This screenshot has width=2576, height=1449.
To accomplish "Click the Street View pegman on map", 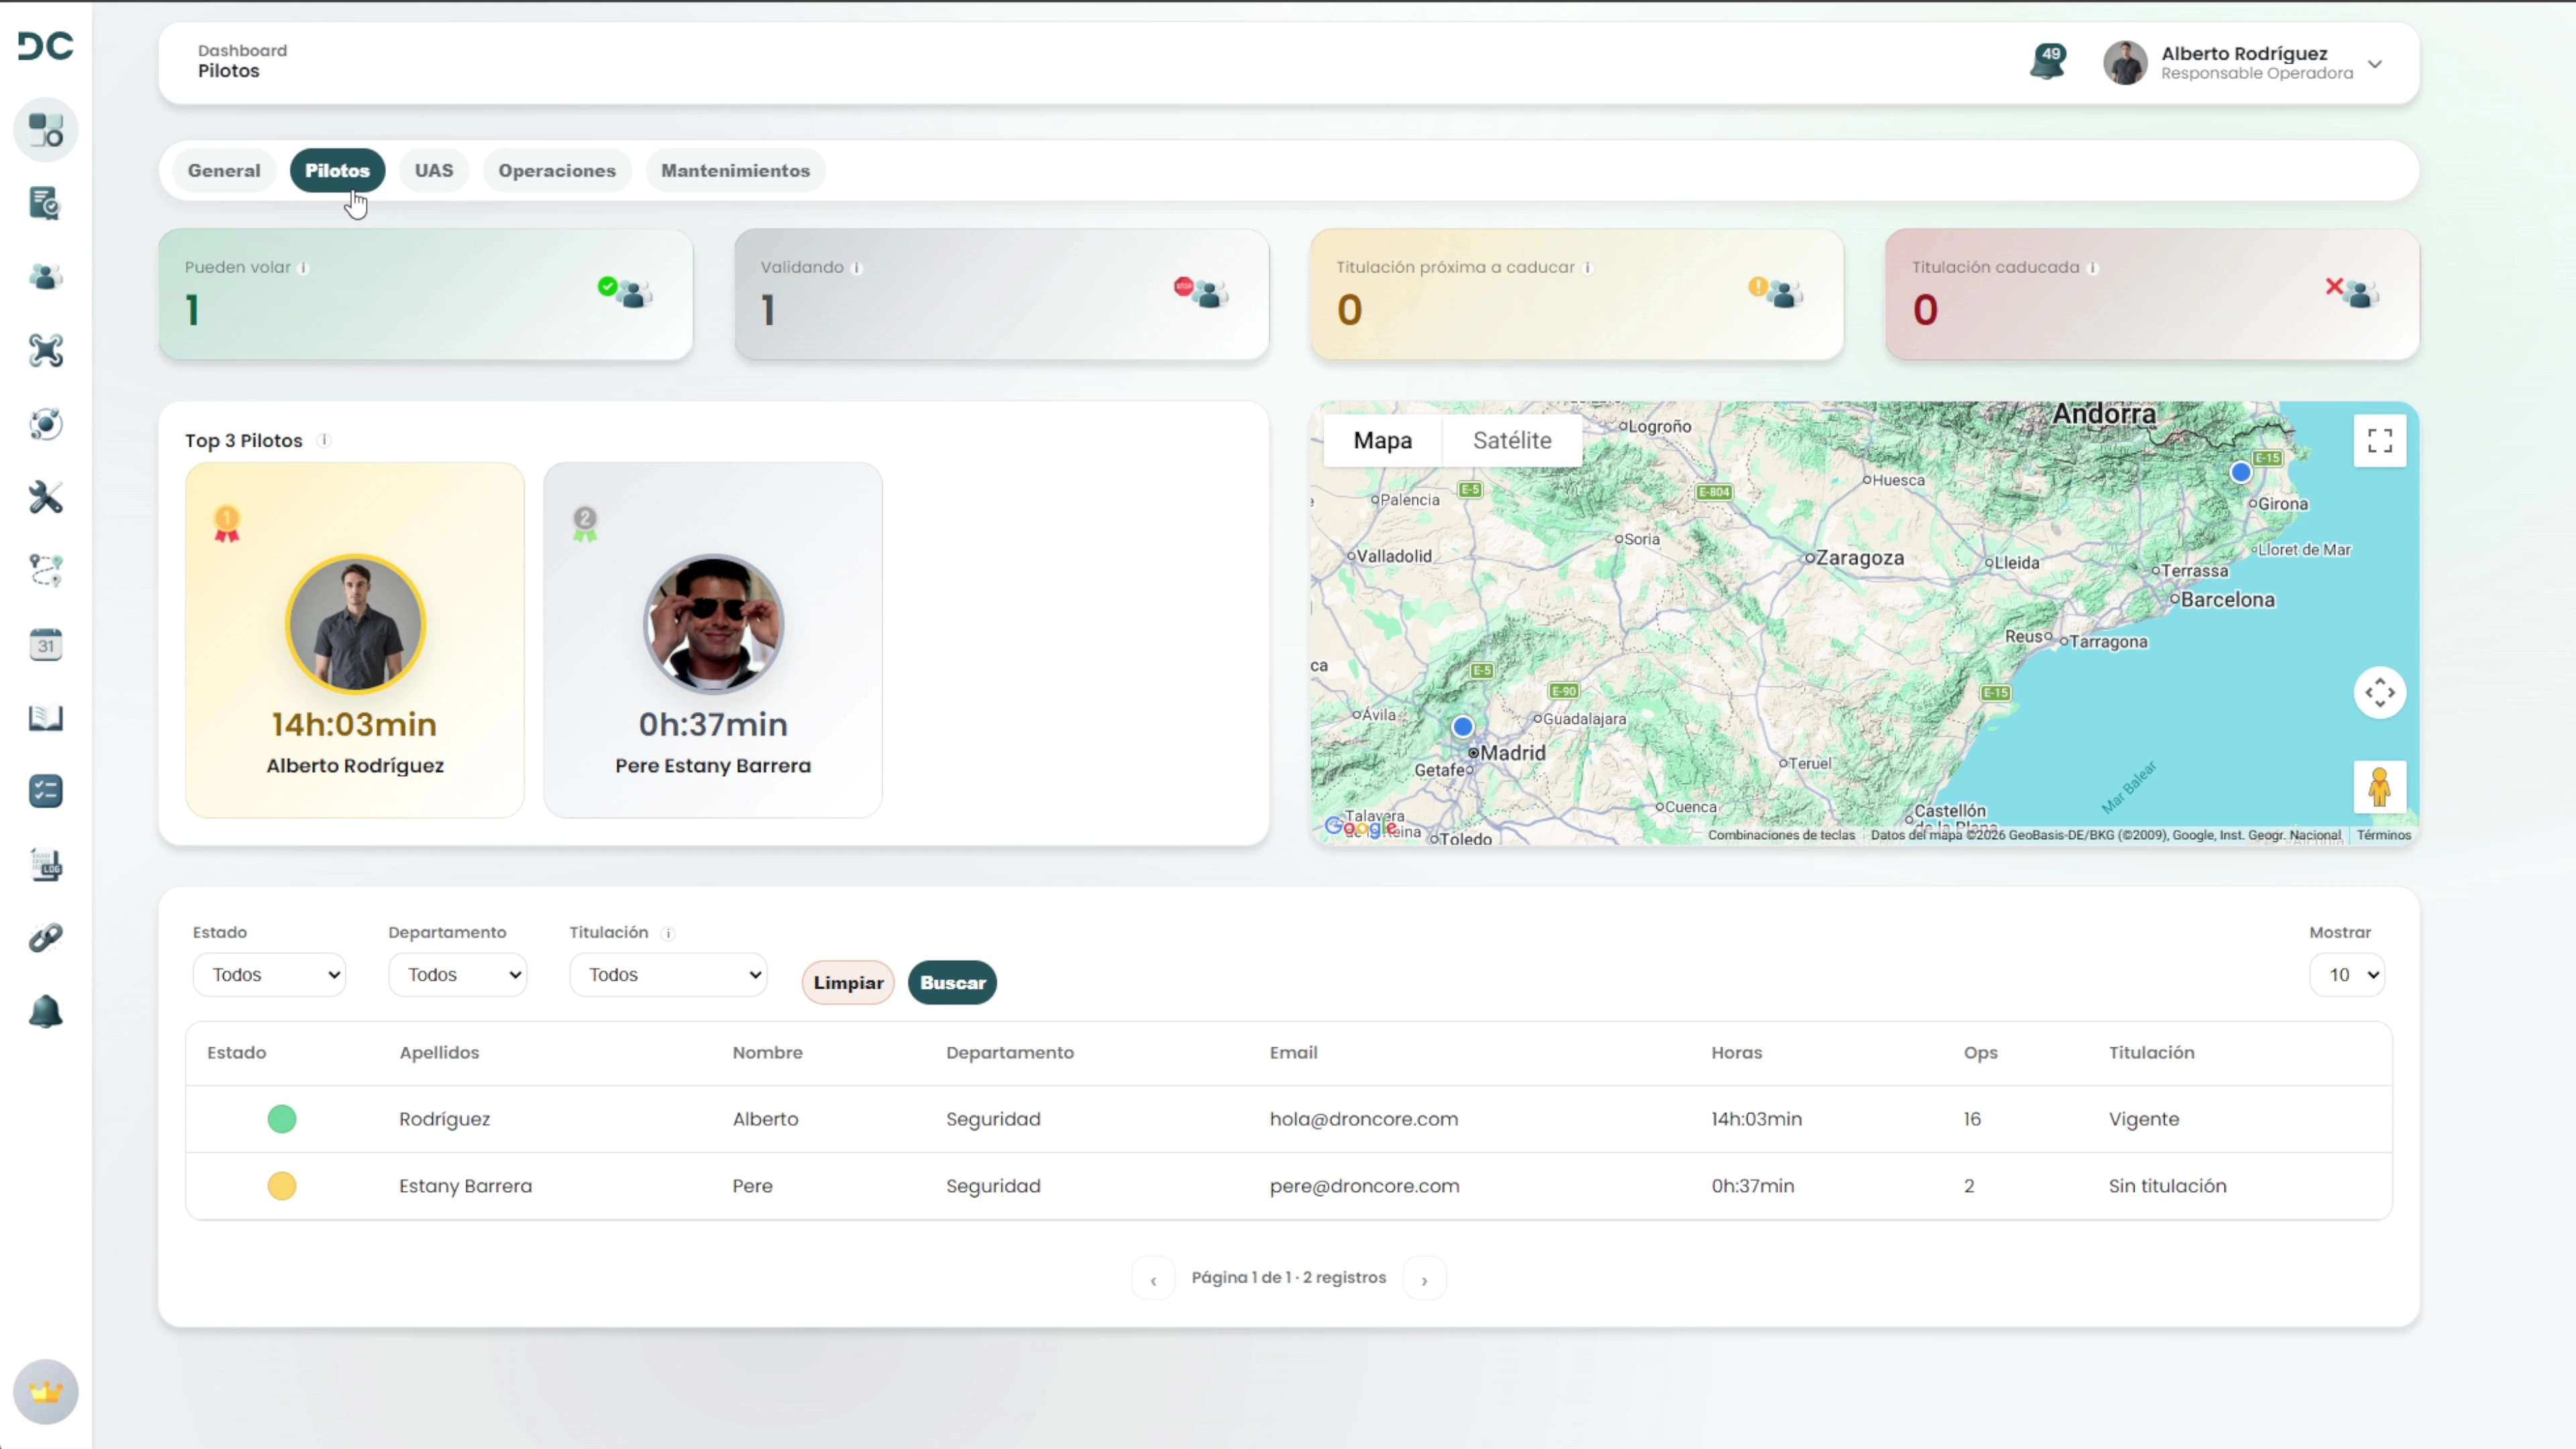I will 2380,787.
